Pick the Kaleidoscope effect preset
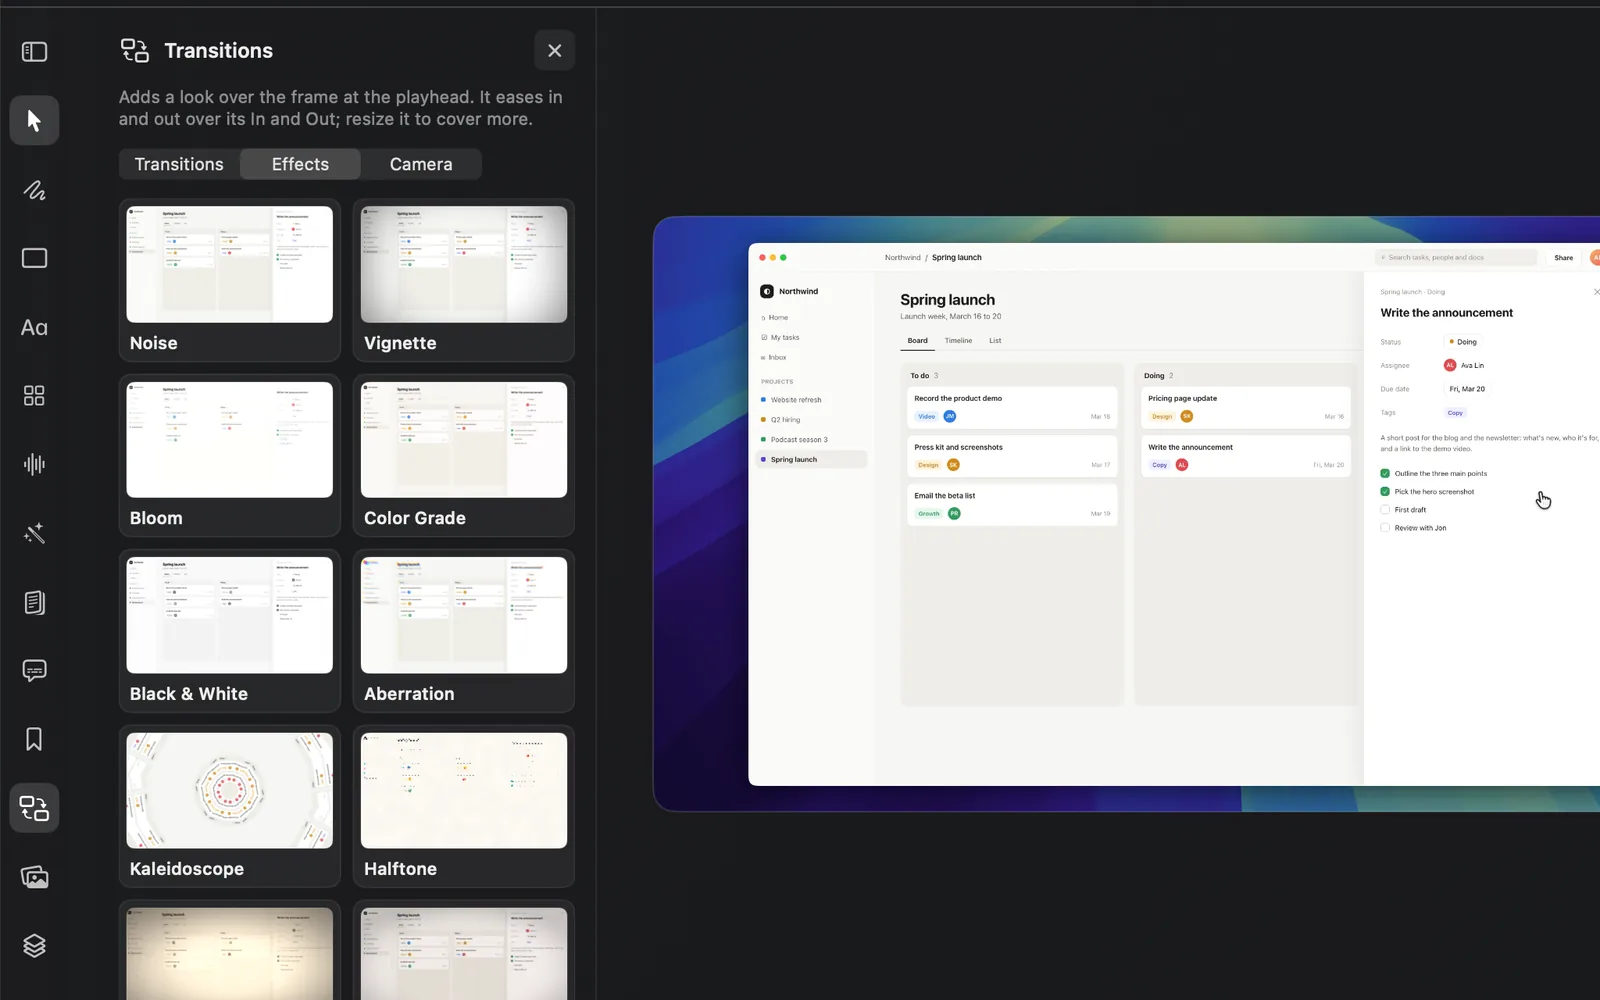 point(230,806)
